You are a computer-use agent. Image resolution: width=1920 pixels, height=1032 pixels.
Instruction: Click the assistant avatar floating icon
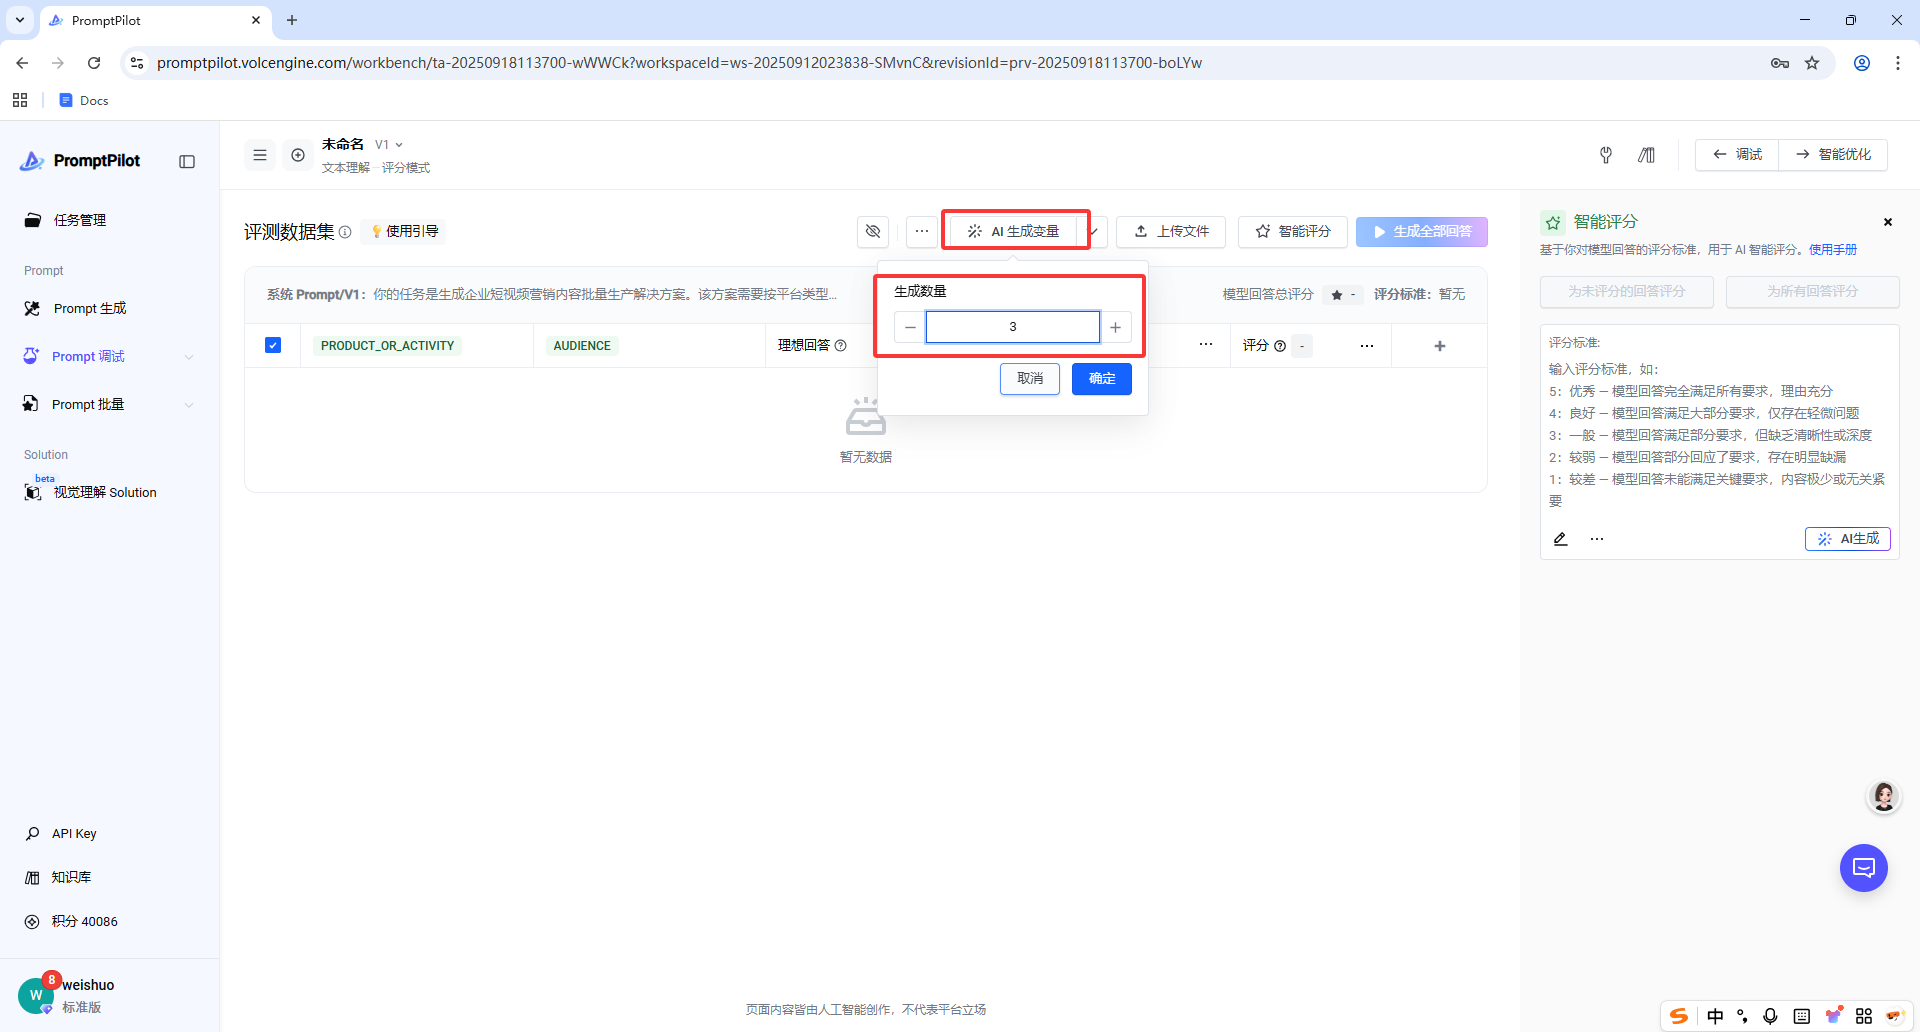coord(1884,797)
